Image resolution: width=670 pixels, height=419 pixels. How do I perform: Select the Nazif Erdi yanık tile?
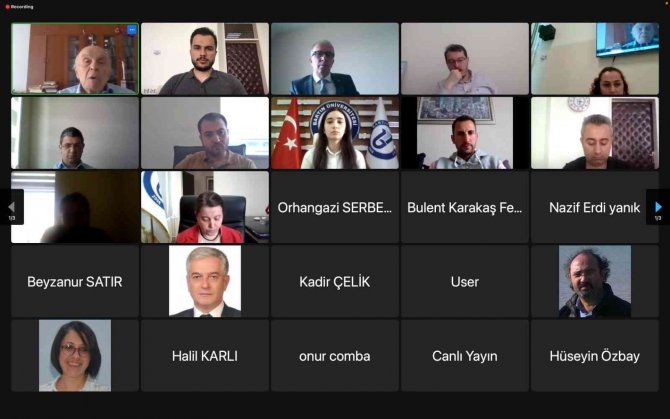(594, 207)
